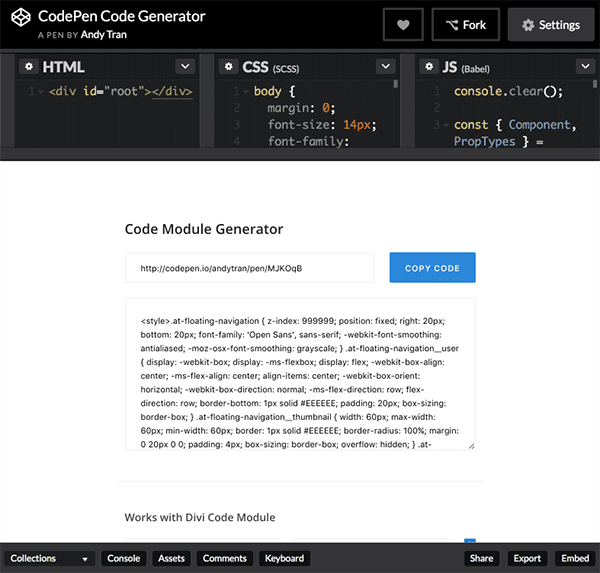This screenshot has width=600, height=573.
Task: Expand the HTML panel dropdown arrow
Action: point(184,67)
